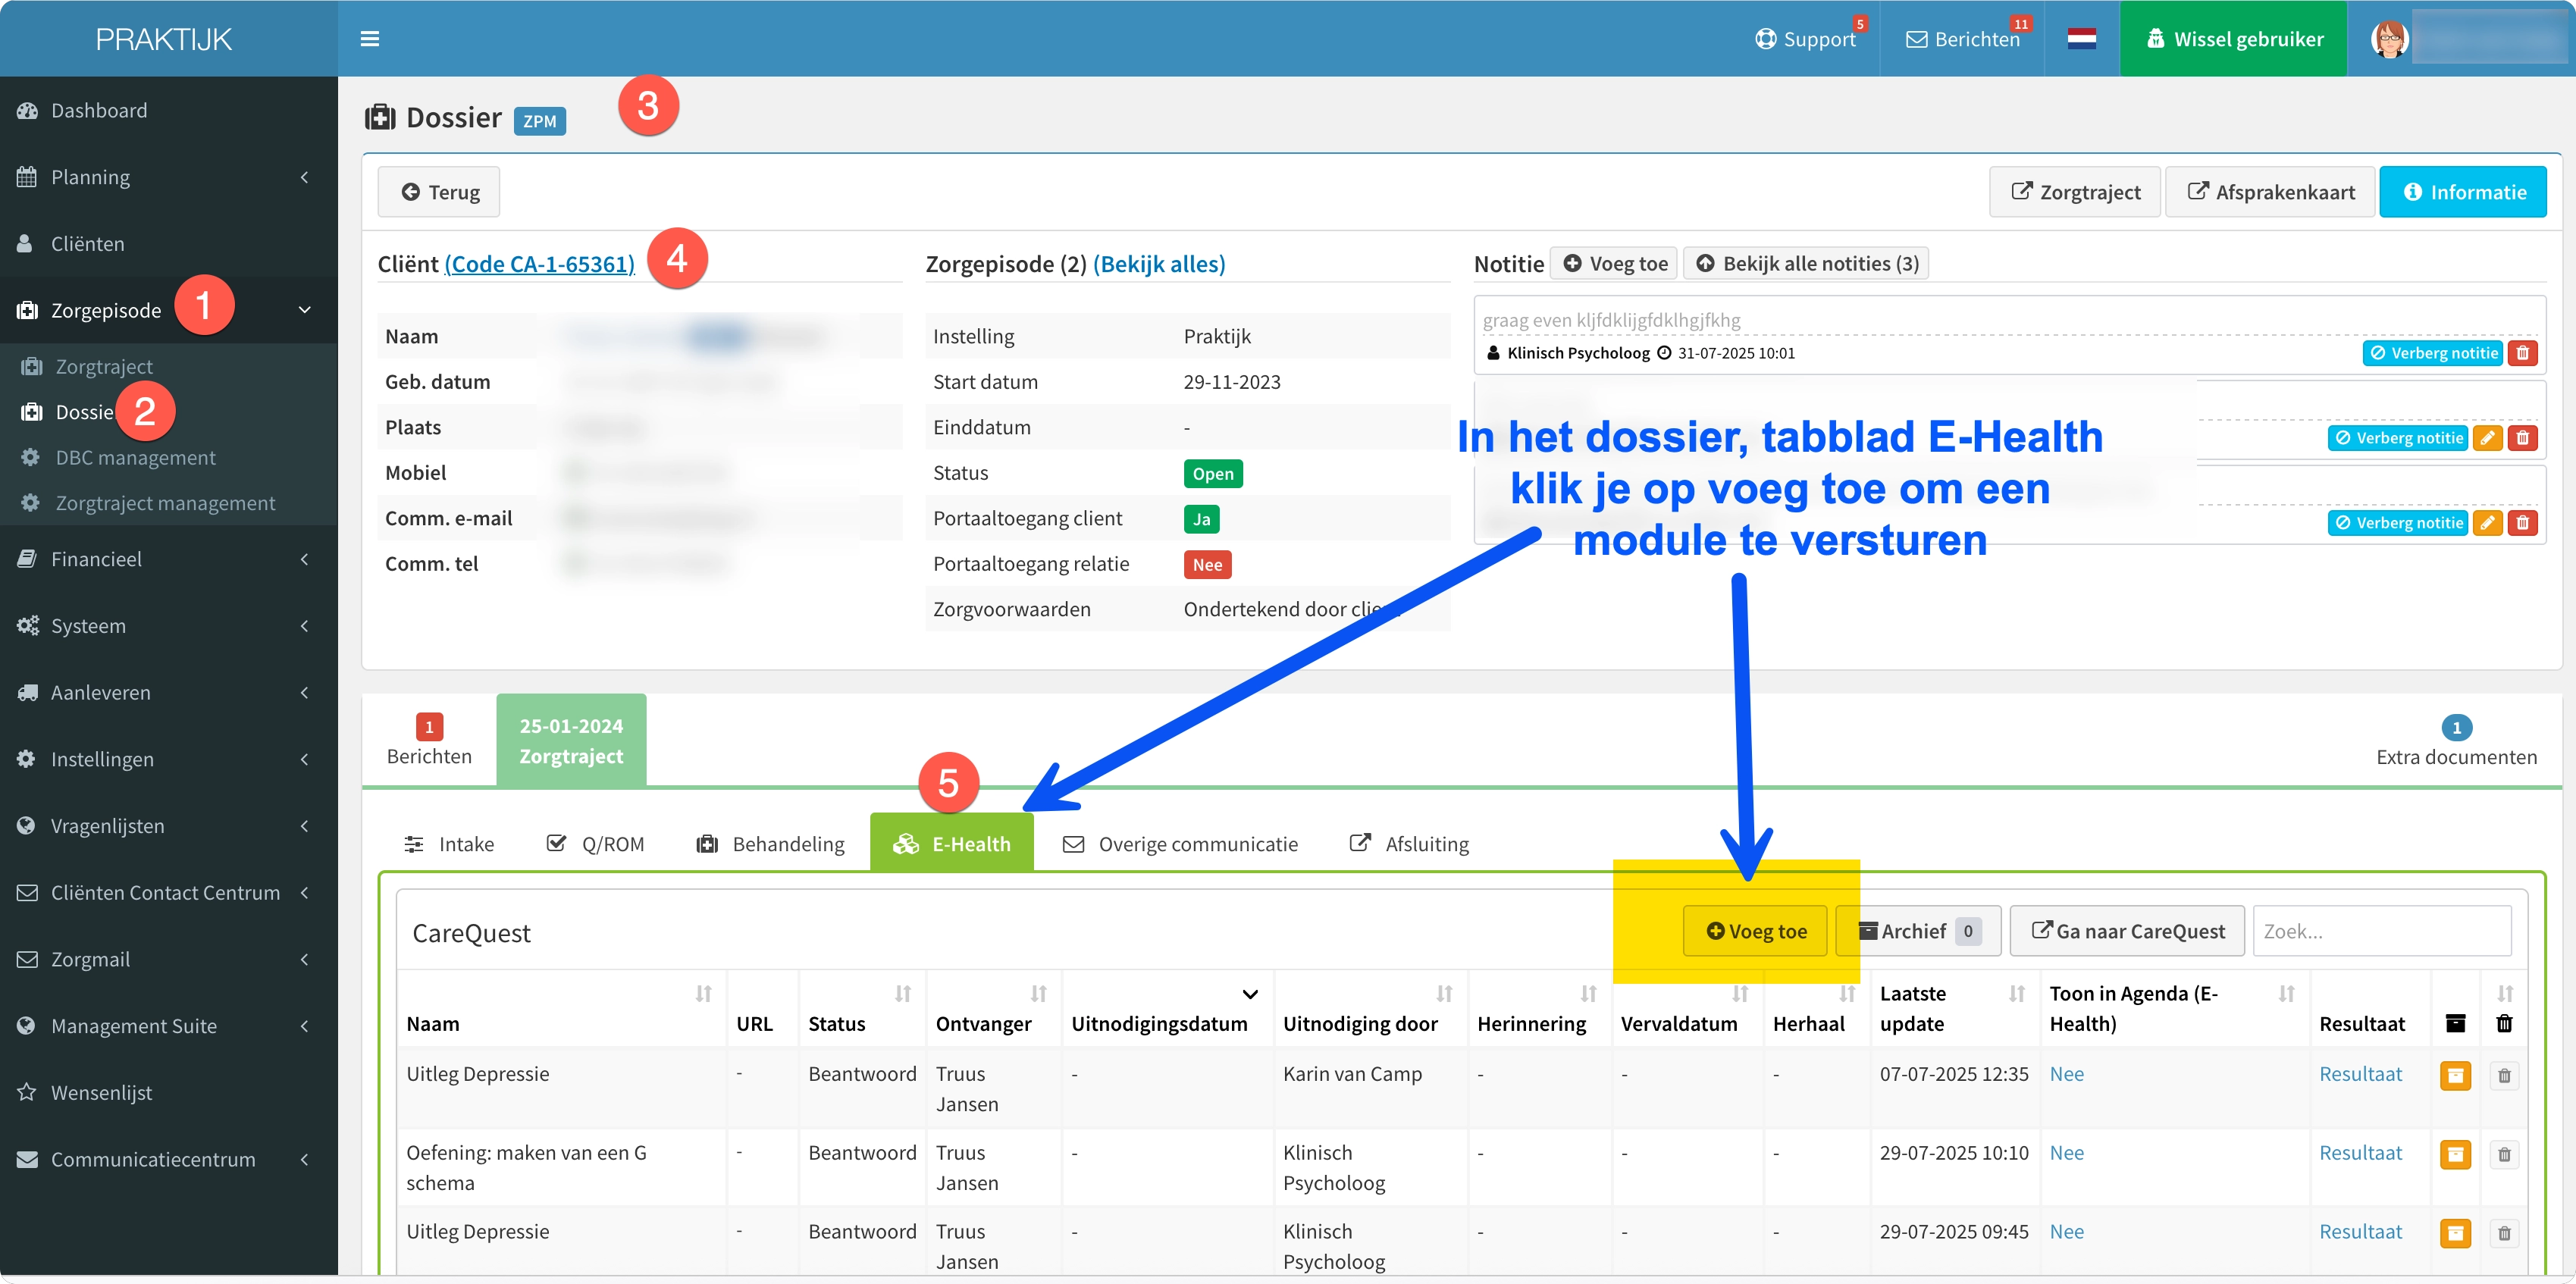The width and height of the screenshot is (2576, 1284).
Task: Expand the Systeem sidebar menu
Action: tap(169, 626)
